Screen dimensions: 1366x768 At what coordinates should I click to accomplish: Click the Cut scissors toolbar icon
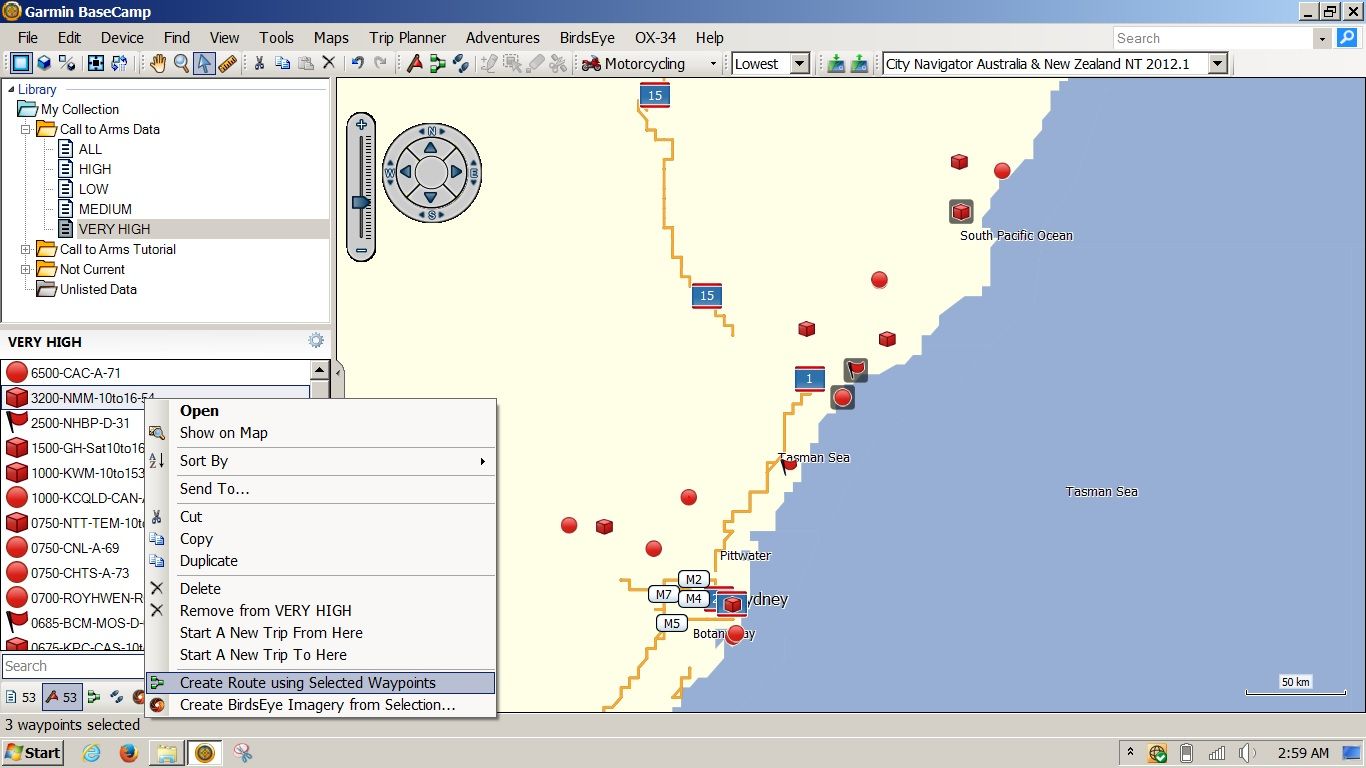(259, 63)
